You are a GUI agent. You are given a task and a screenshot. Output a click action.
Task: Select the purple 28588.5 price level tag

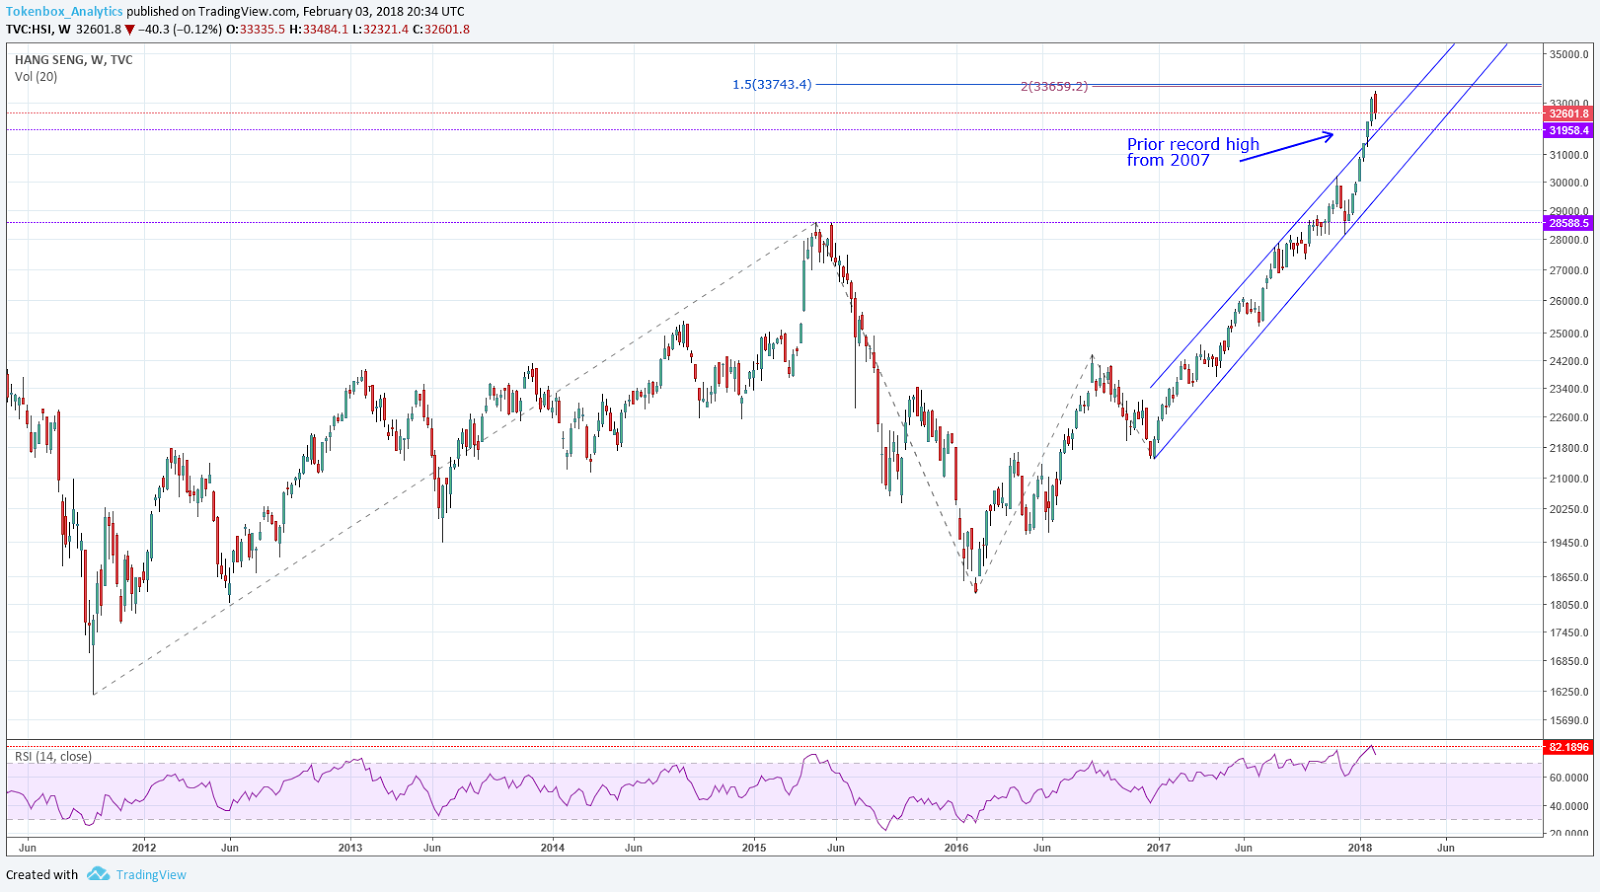pos(1568,224)
